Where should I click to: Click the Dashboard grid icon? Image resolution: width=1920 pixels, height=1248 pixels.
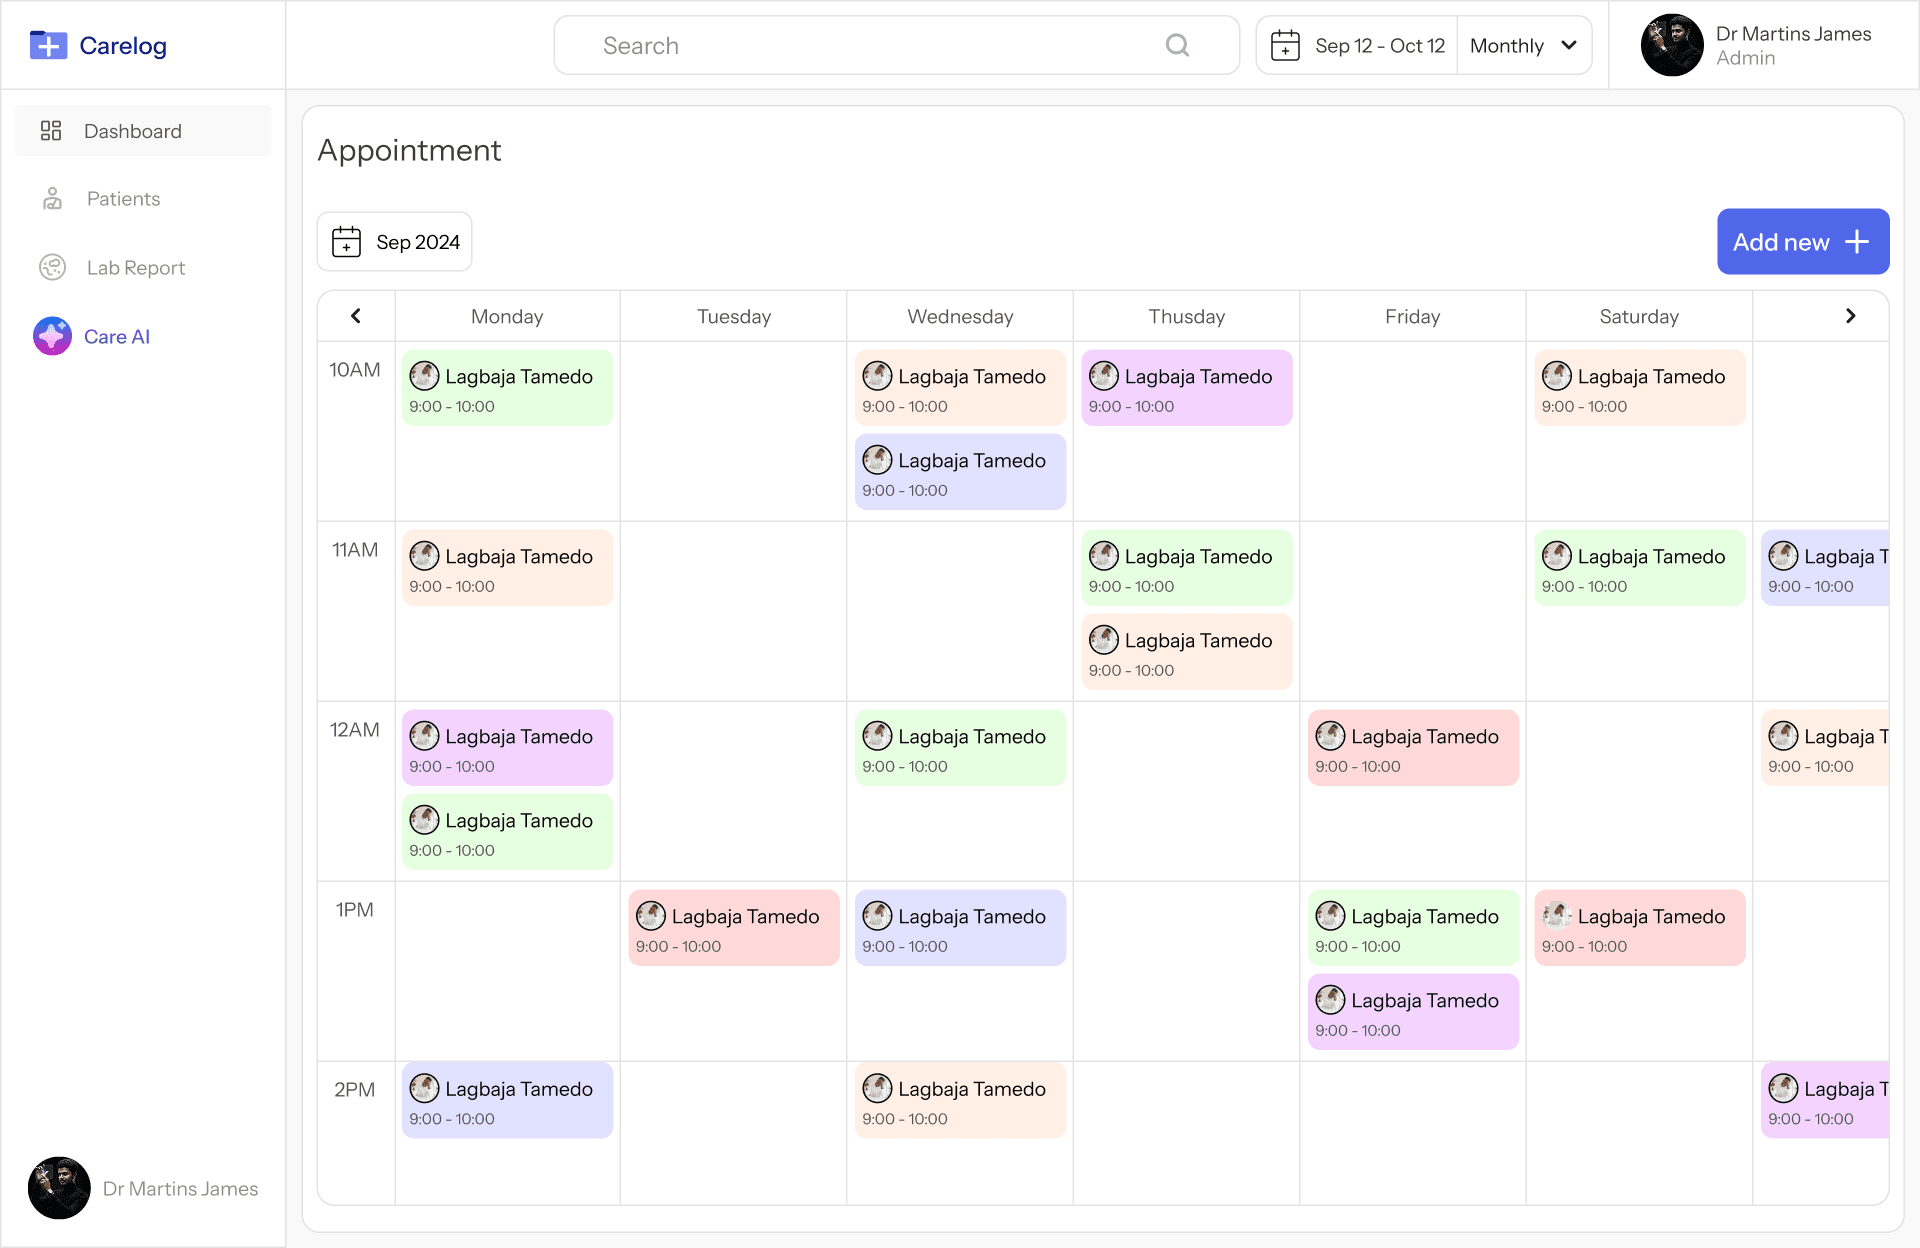tap(51, 131)
